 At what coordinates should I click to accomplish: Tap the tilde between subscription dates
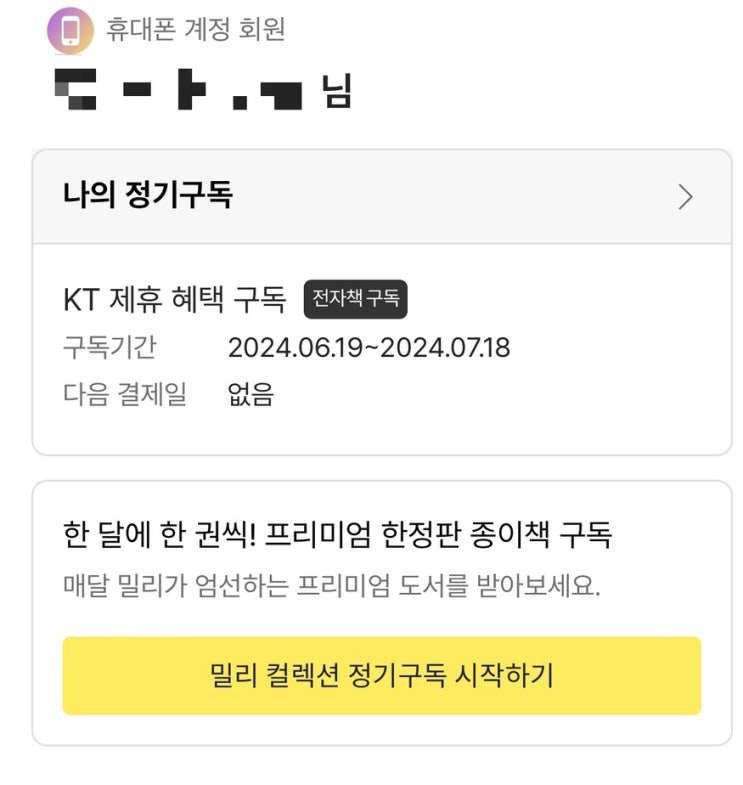pyautogui.click(x=373, y=348)
